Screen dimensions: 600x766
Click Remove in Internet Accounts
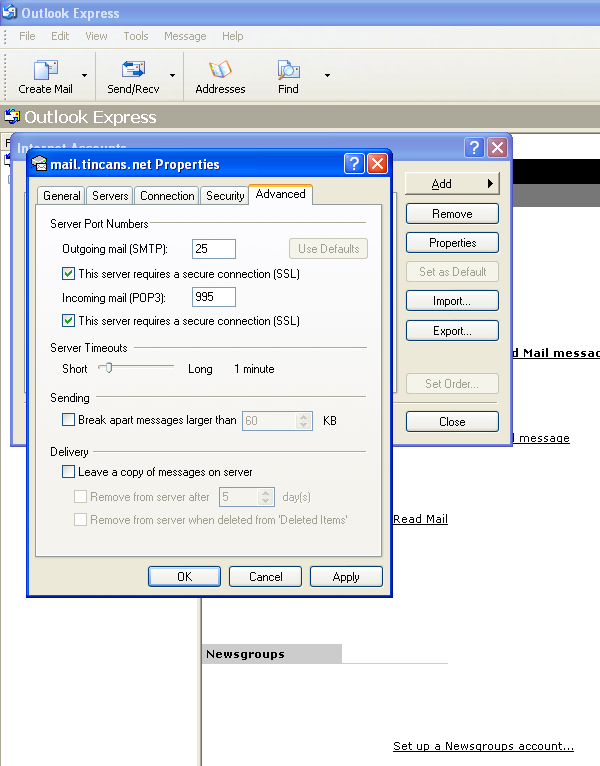(452, 213)
